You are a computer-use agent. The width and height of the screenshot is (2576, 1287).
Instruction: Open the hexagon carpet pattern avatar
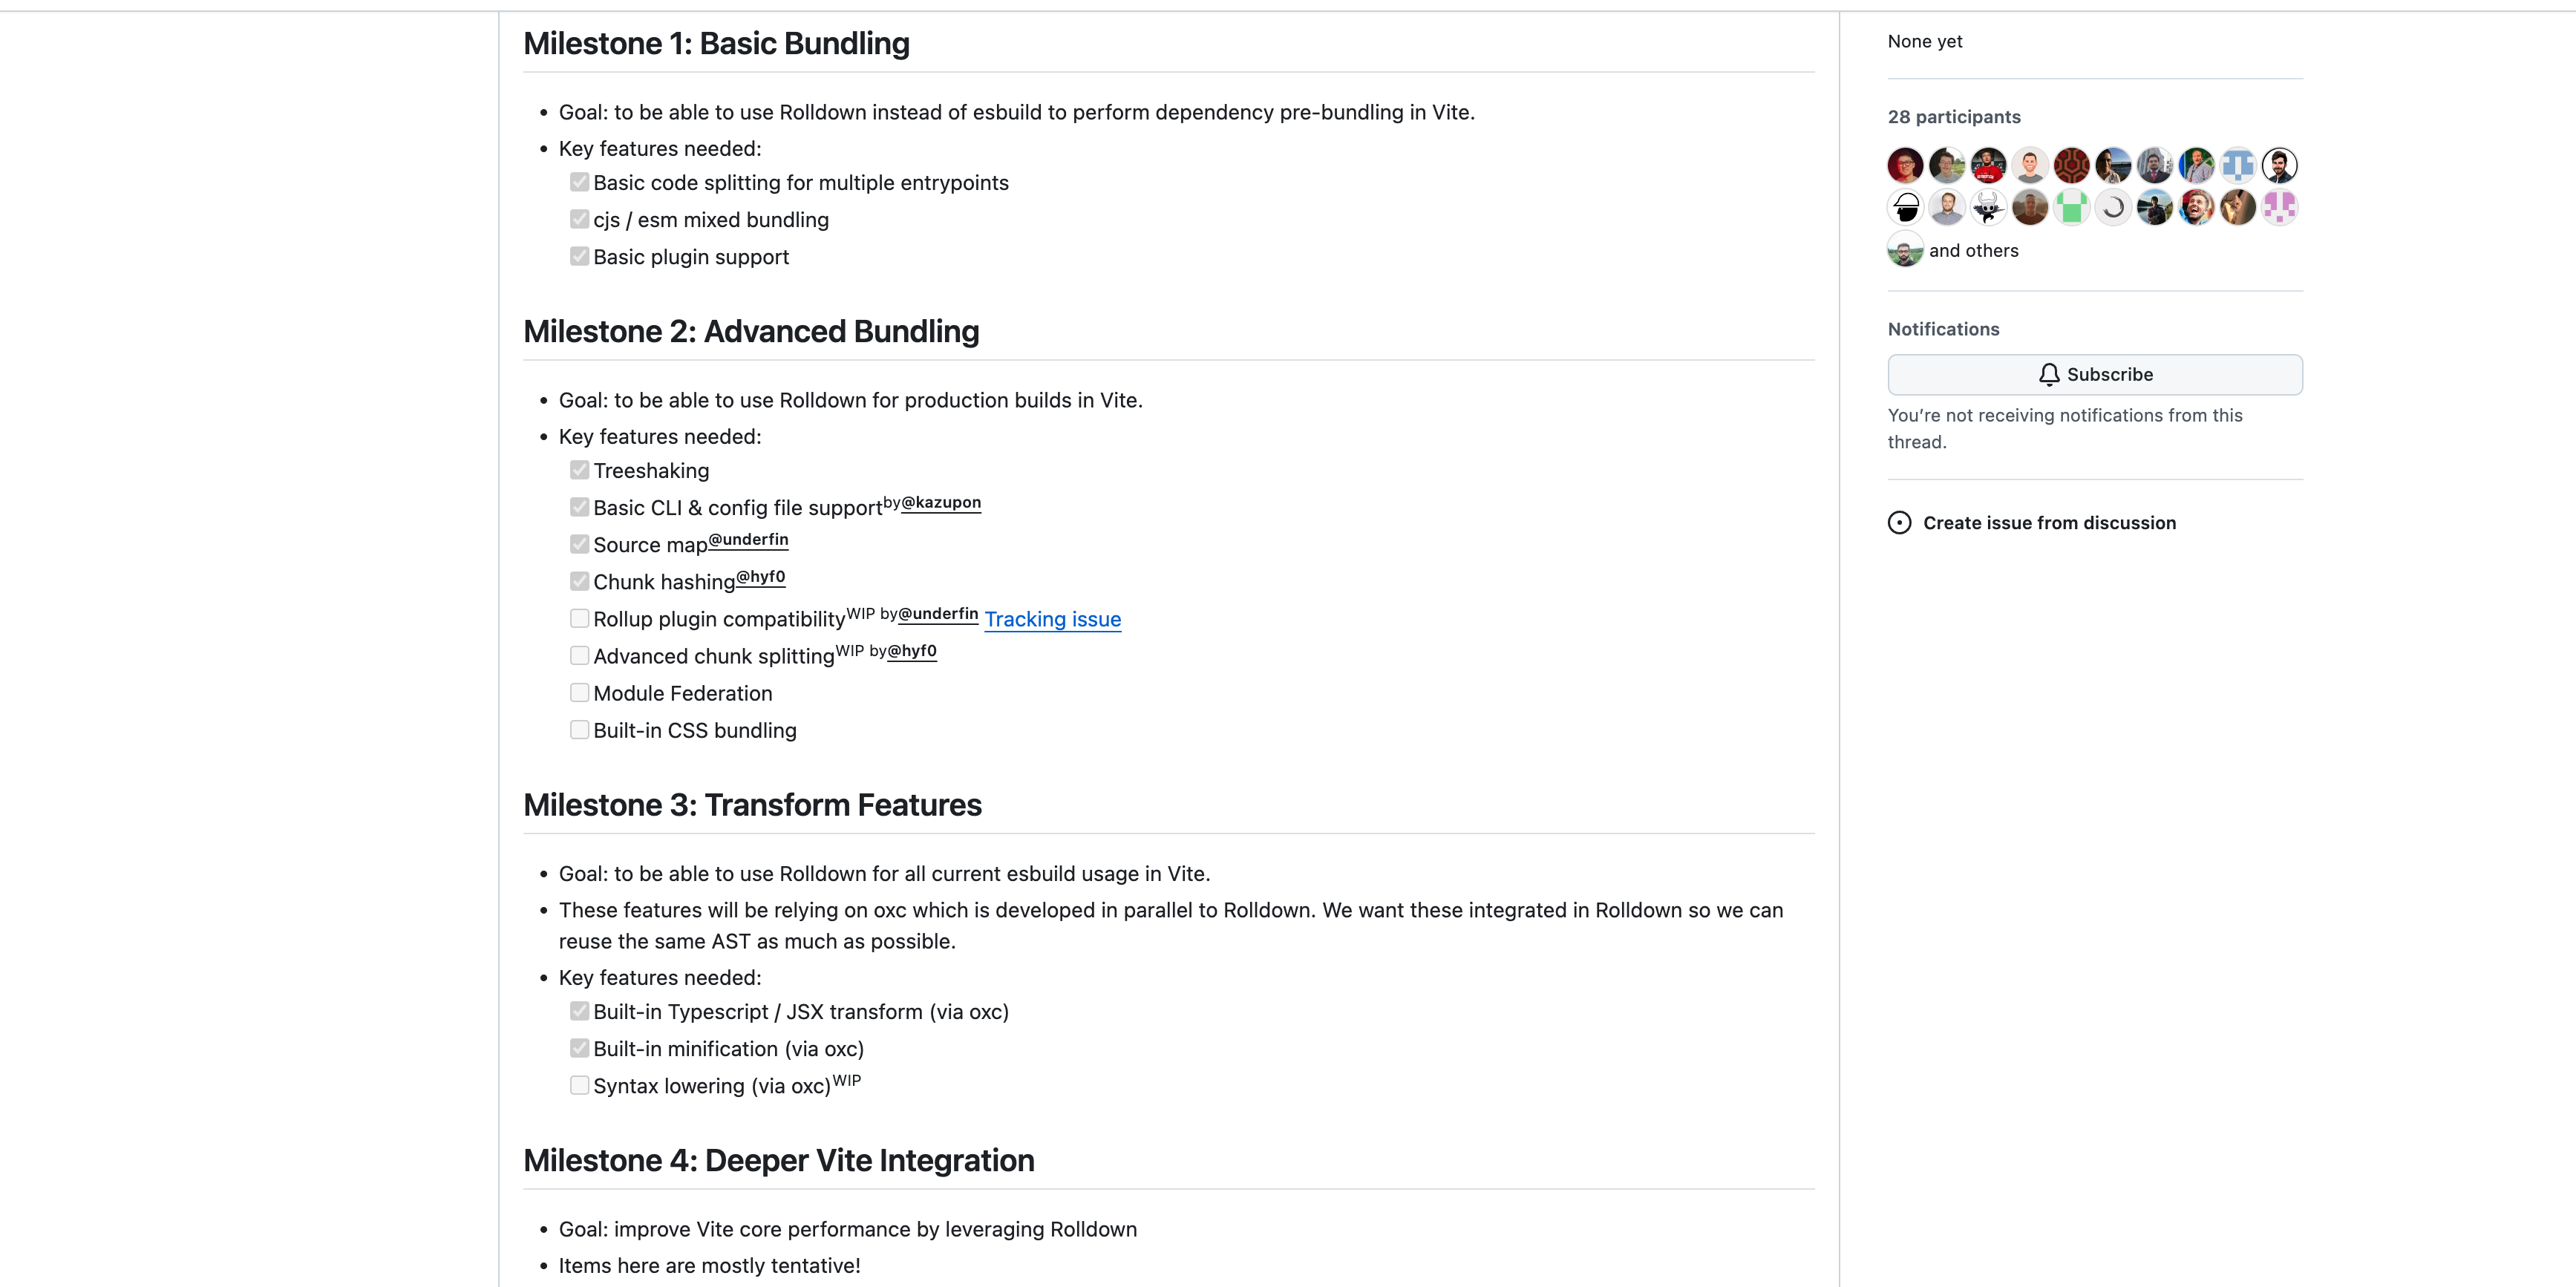[x=2071, y=165]
